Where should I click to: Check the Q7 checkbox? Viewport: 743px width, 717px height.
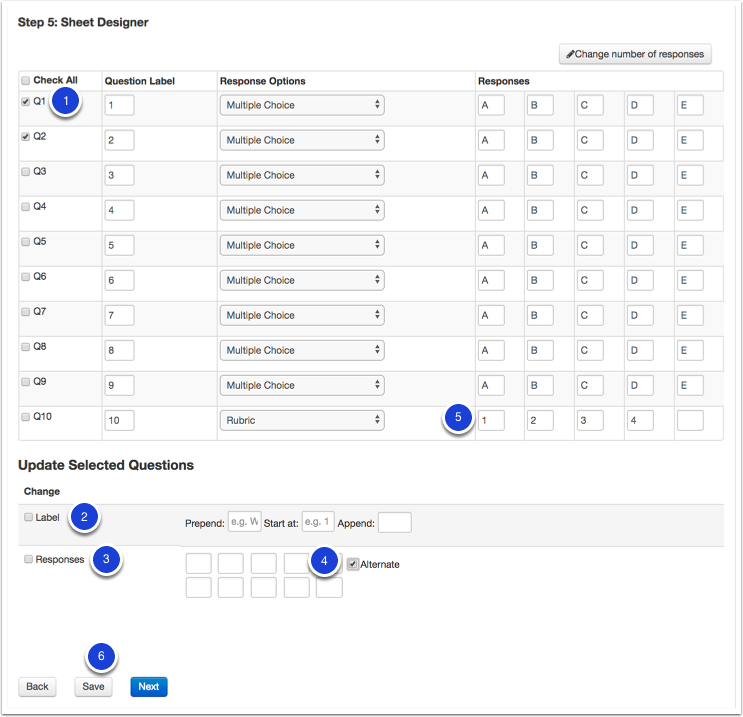[26, 312]
